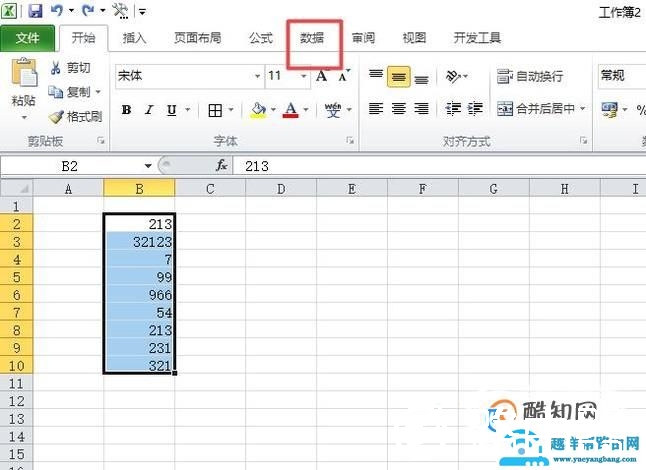
Task: Decrease indent icon
Action: 453,109
